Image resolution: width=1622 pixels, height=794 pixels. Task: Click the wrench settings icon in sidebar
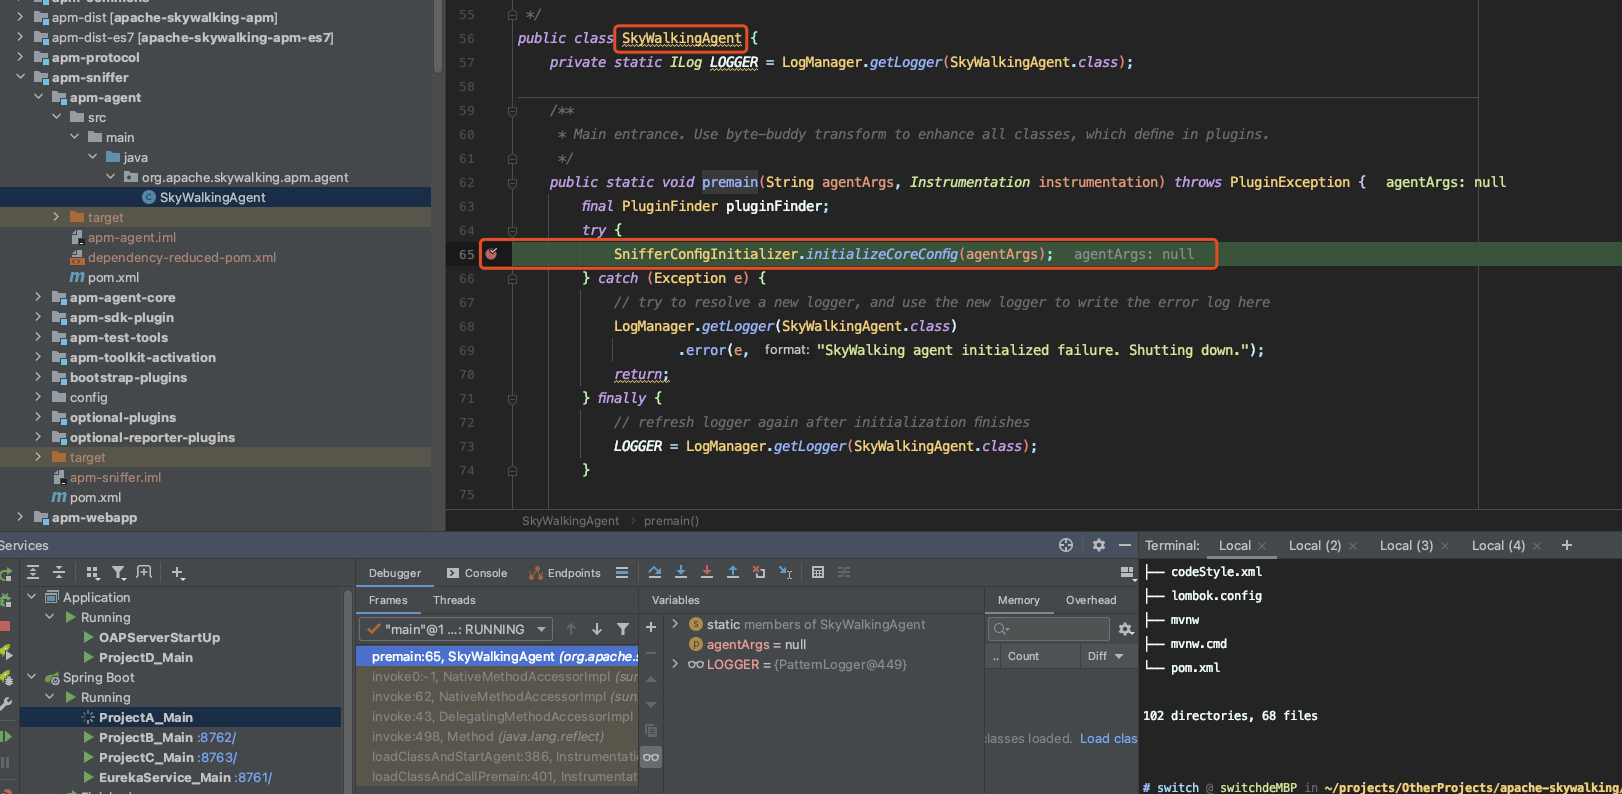click(x=5, y=704)
